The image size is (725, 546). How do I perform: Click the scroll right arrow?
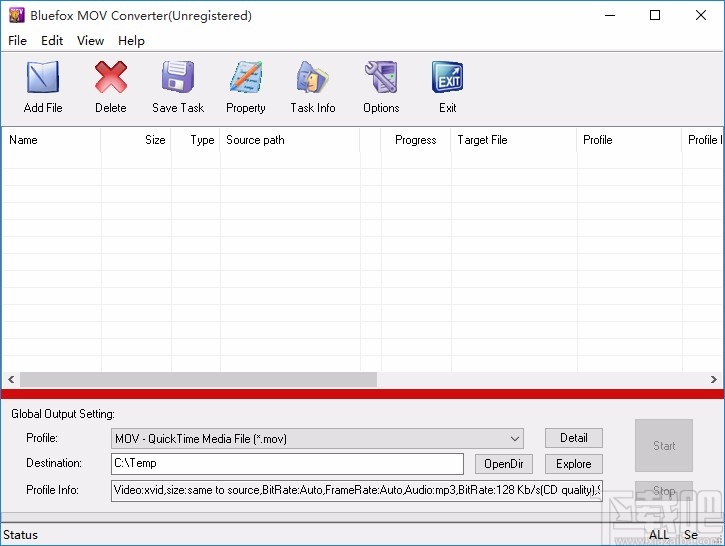pos(713,380)
